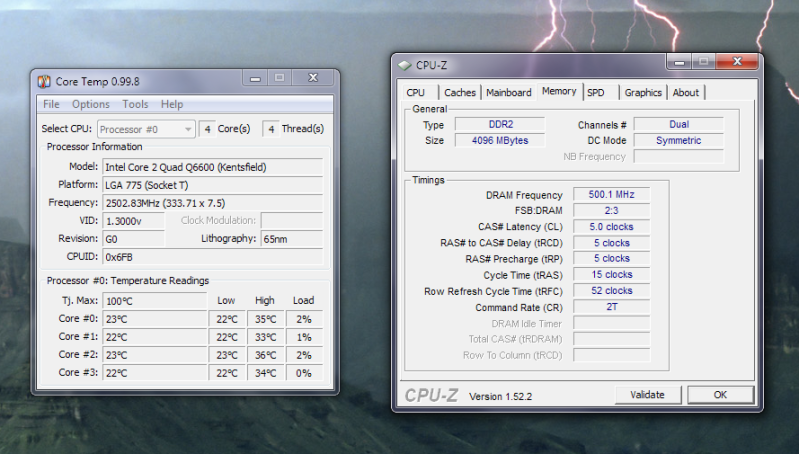Click the CPU-Z title bar icon

point(404,66)
